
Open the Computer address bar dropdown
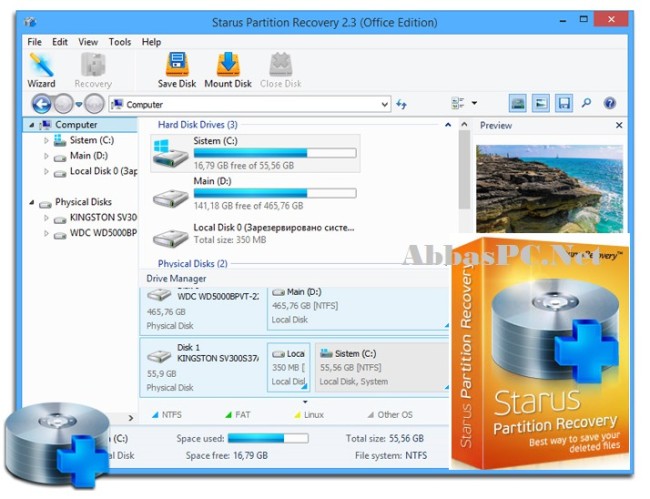coord(385,104)
